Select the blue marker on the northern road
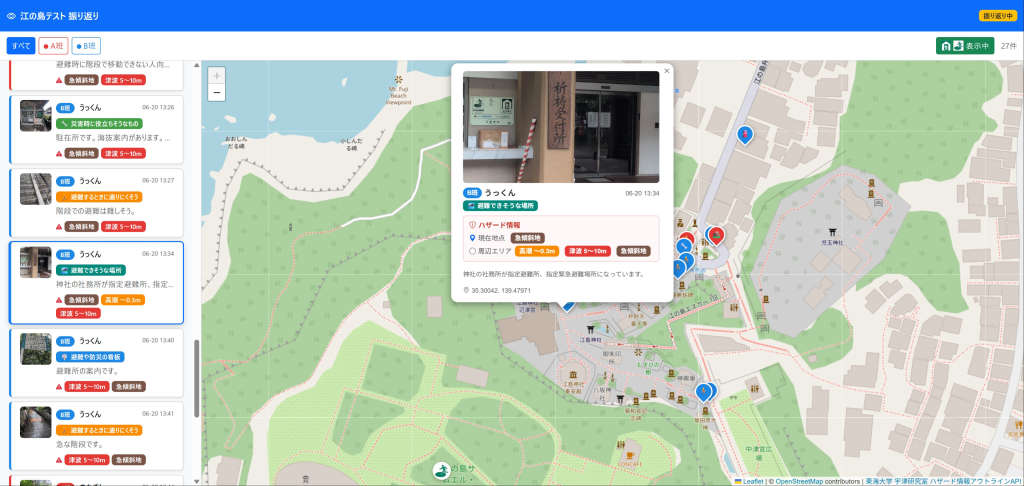The height and width of the screenshot is (486, 1024). (x=744, y=135)
